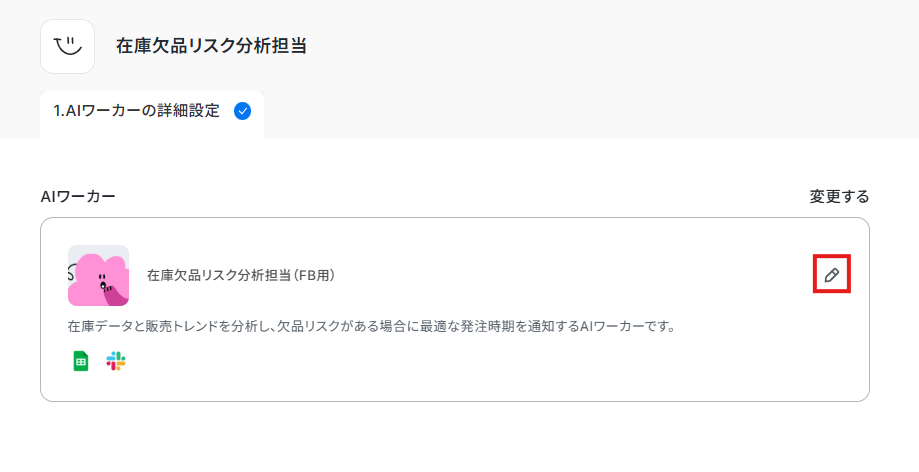919x472 pixels.
Task: Click the dark pink blob on avatar's corner
Action: [118, 294]
